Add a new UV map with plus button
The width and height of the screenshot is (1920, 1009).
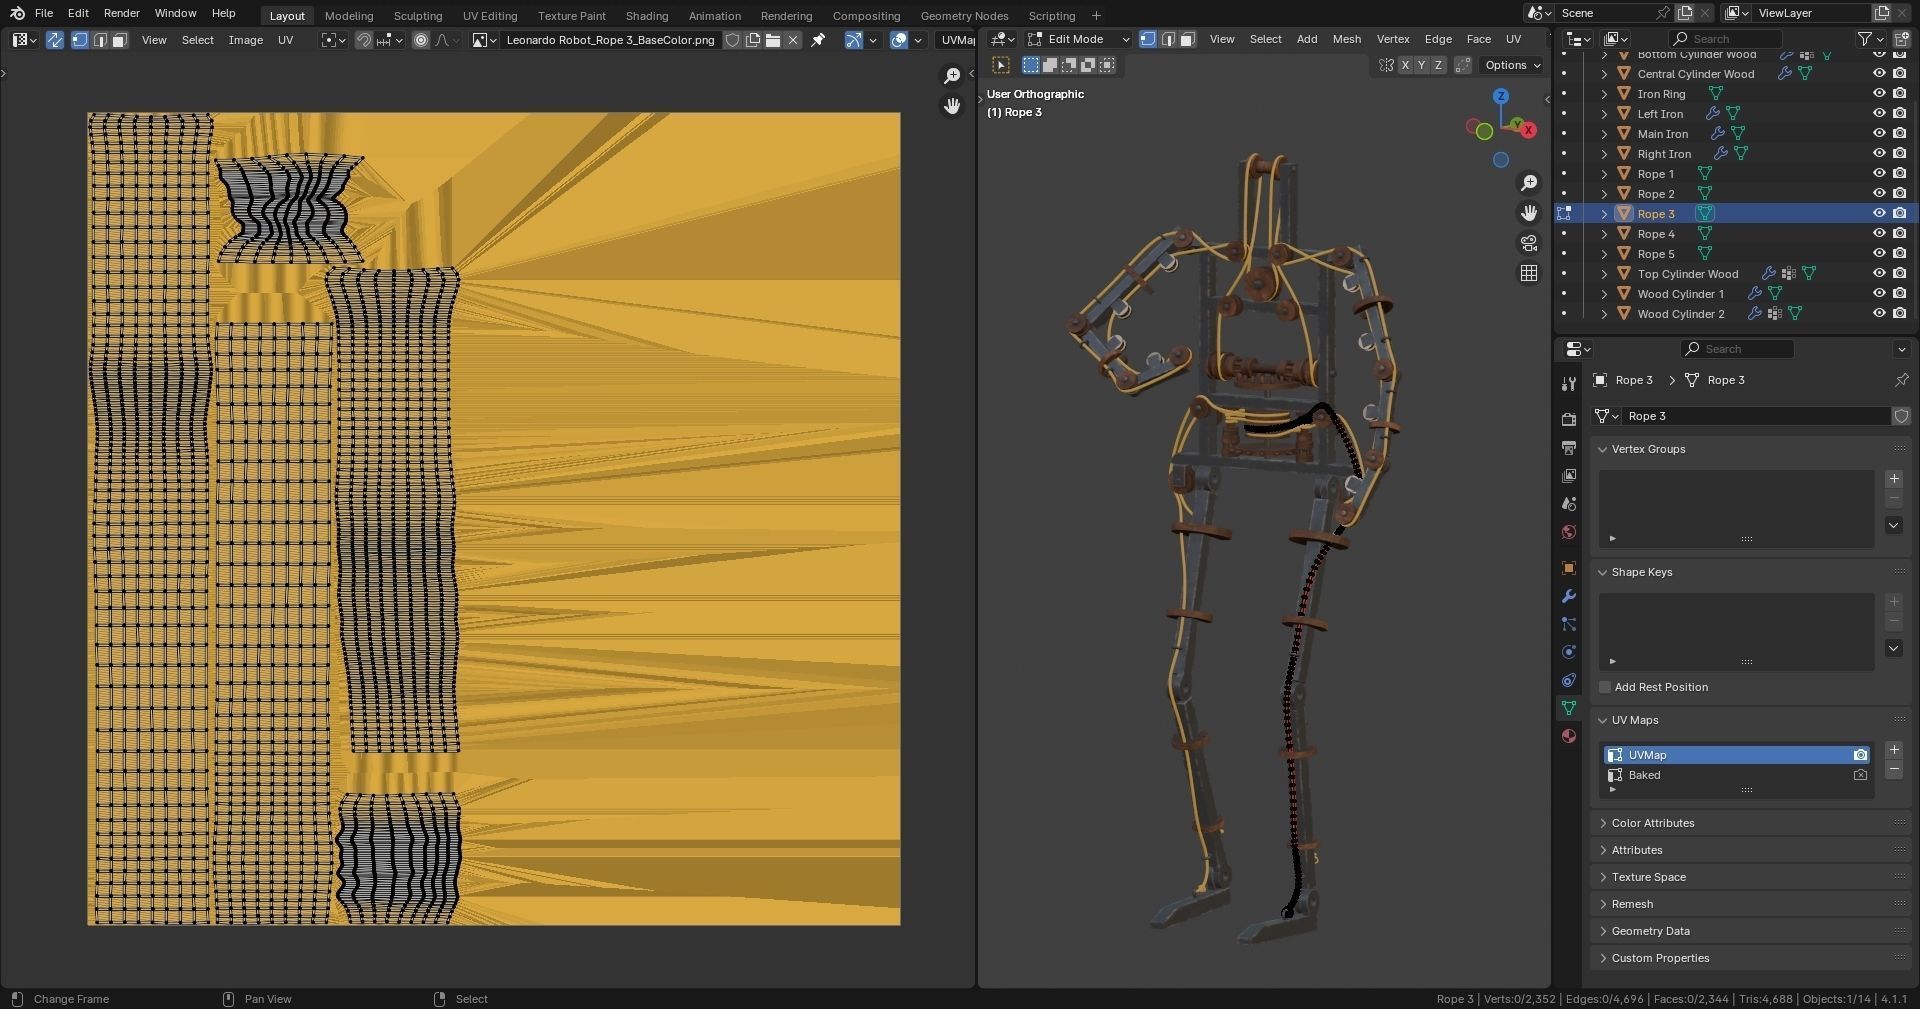coord(1893,750)
